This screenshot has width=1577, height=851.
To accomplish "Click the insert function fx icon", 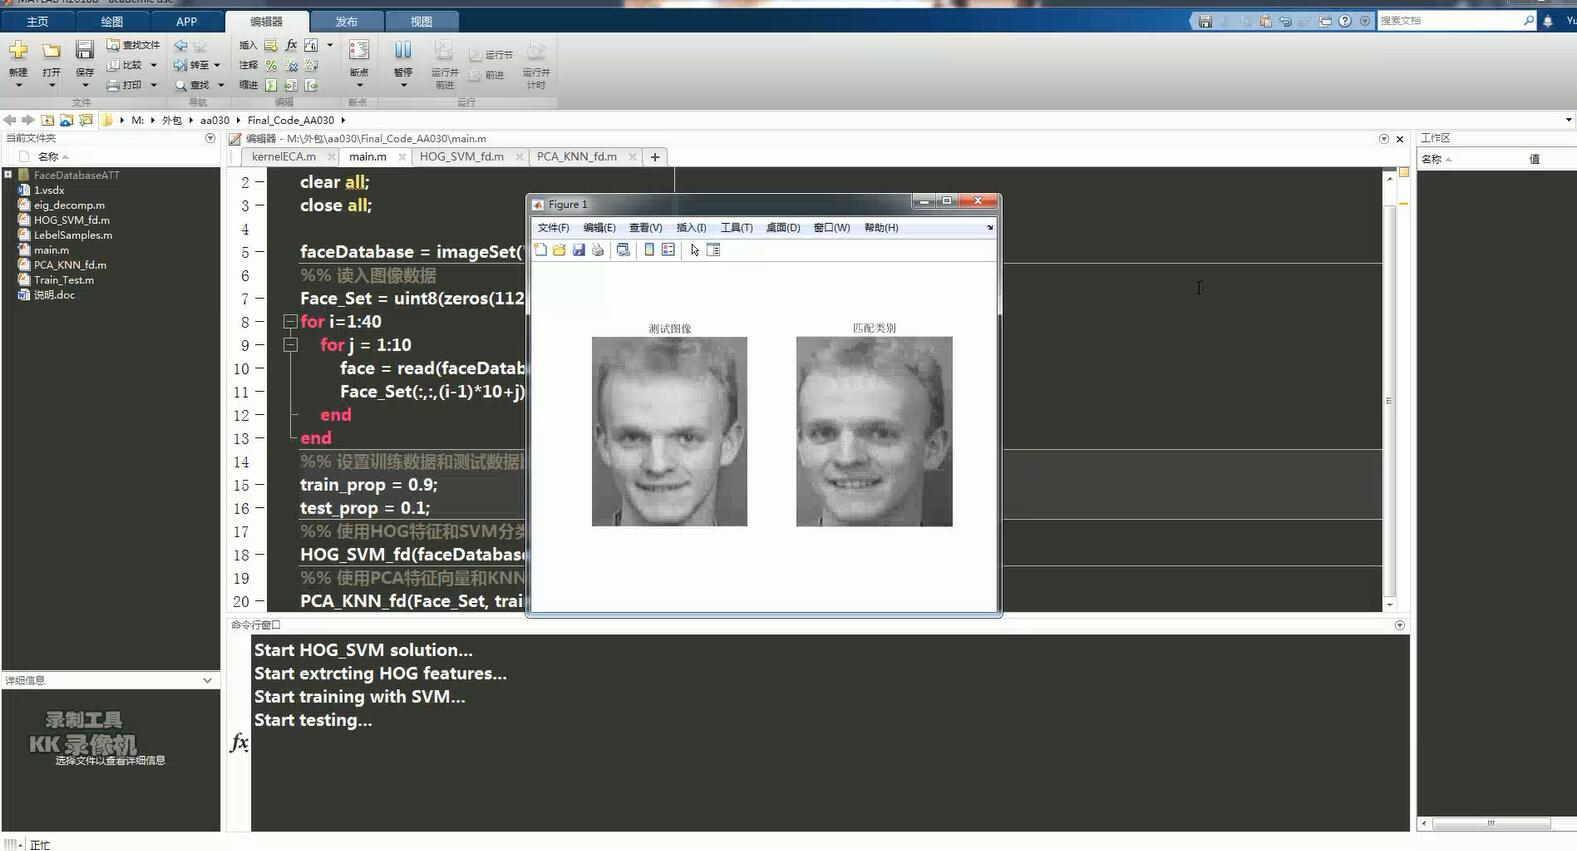I will click(x=291, y=45).
